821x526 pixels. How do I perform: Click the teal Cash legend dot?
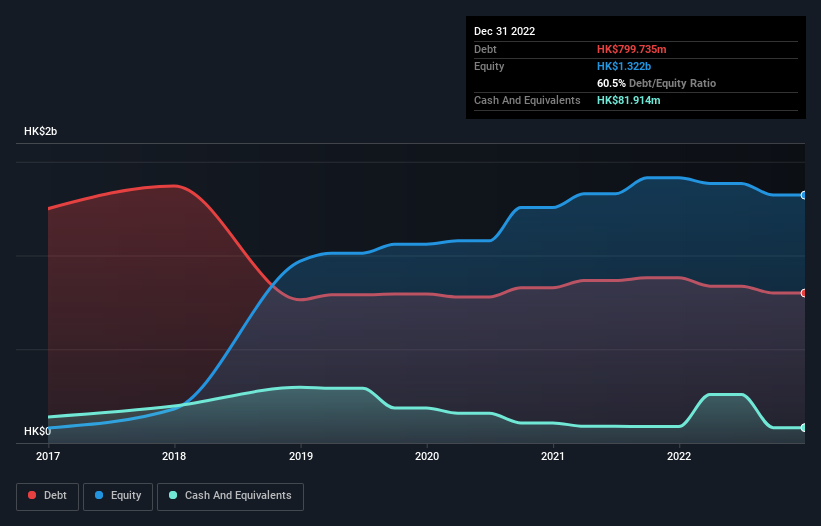coord(173,495)
